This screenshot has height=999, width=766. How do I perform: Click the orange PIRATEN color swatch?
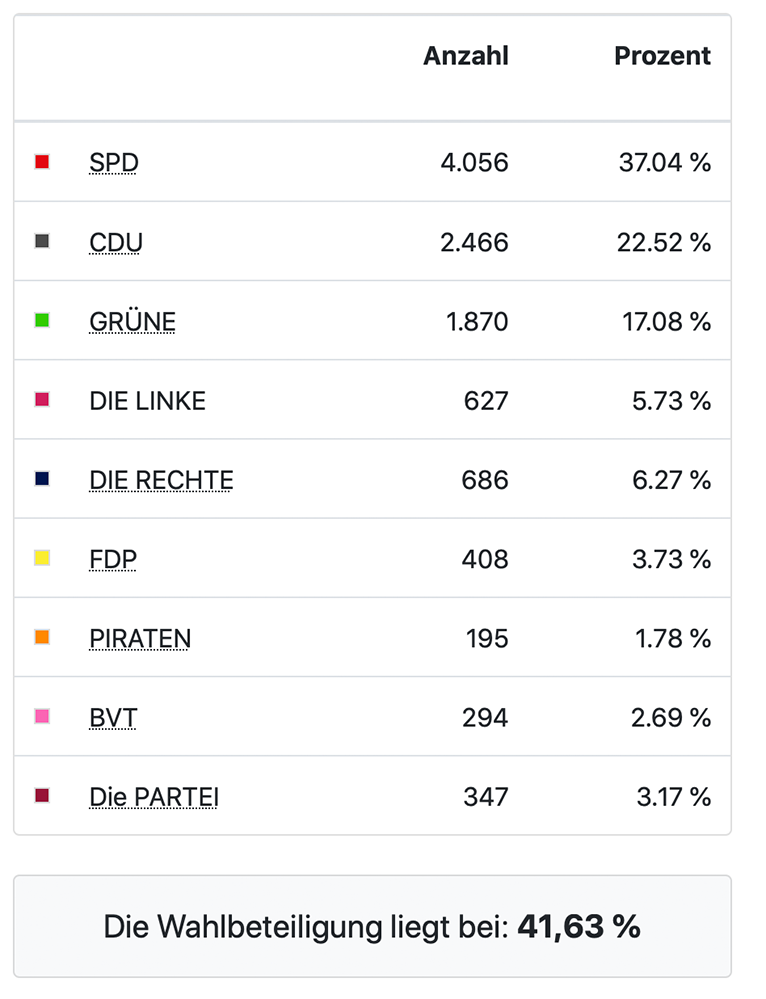coord(42,637)
